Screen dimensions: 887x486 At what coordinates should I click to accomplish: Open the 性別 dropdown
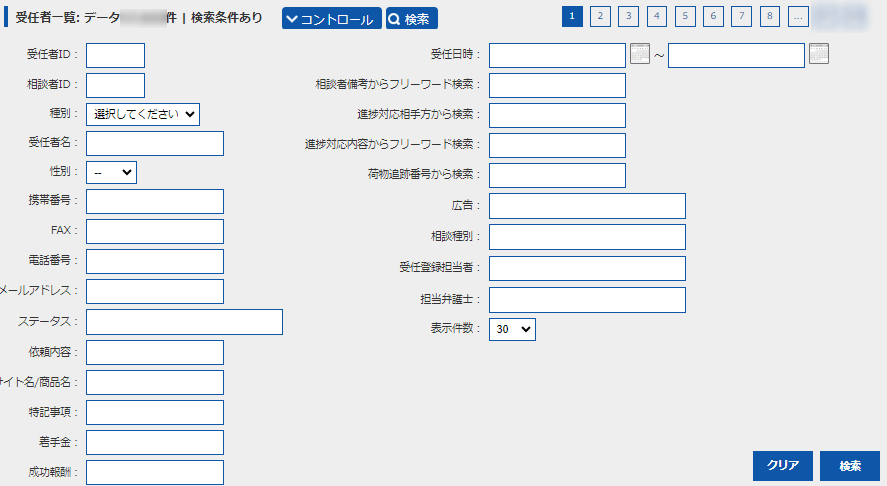(x=111, y=172)
